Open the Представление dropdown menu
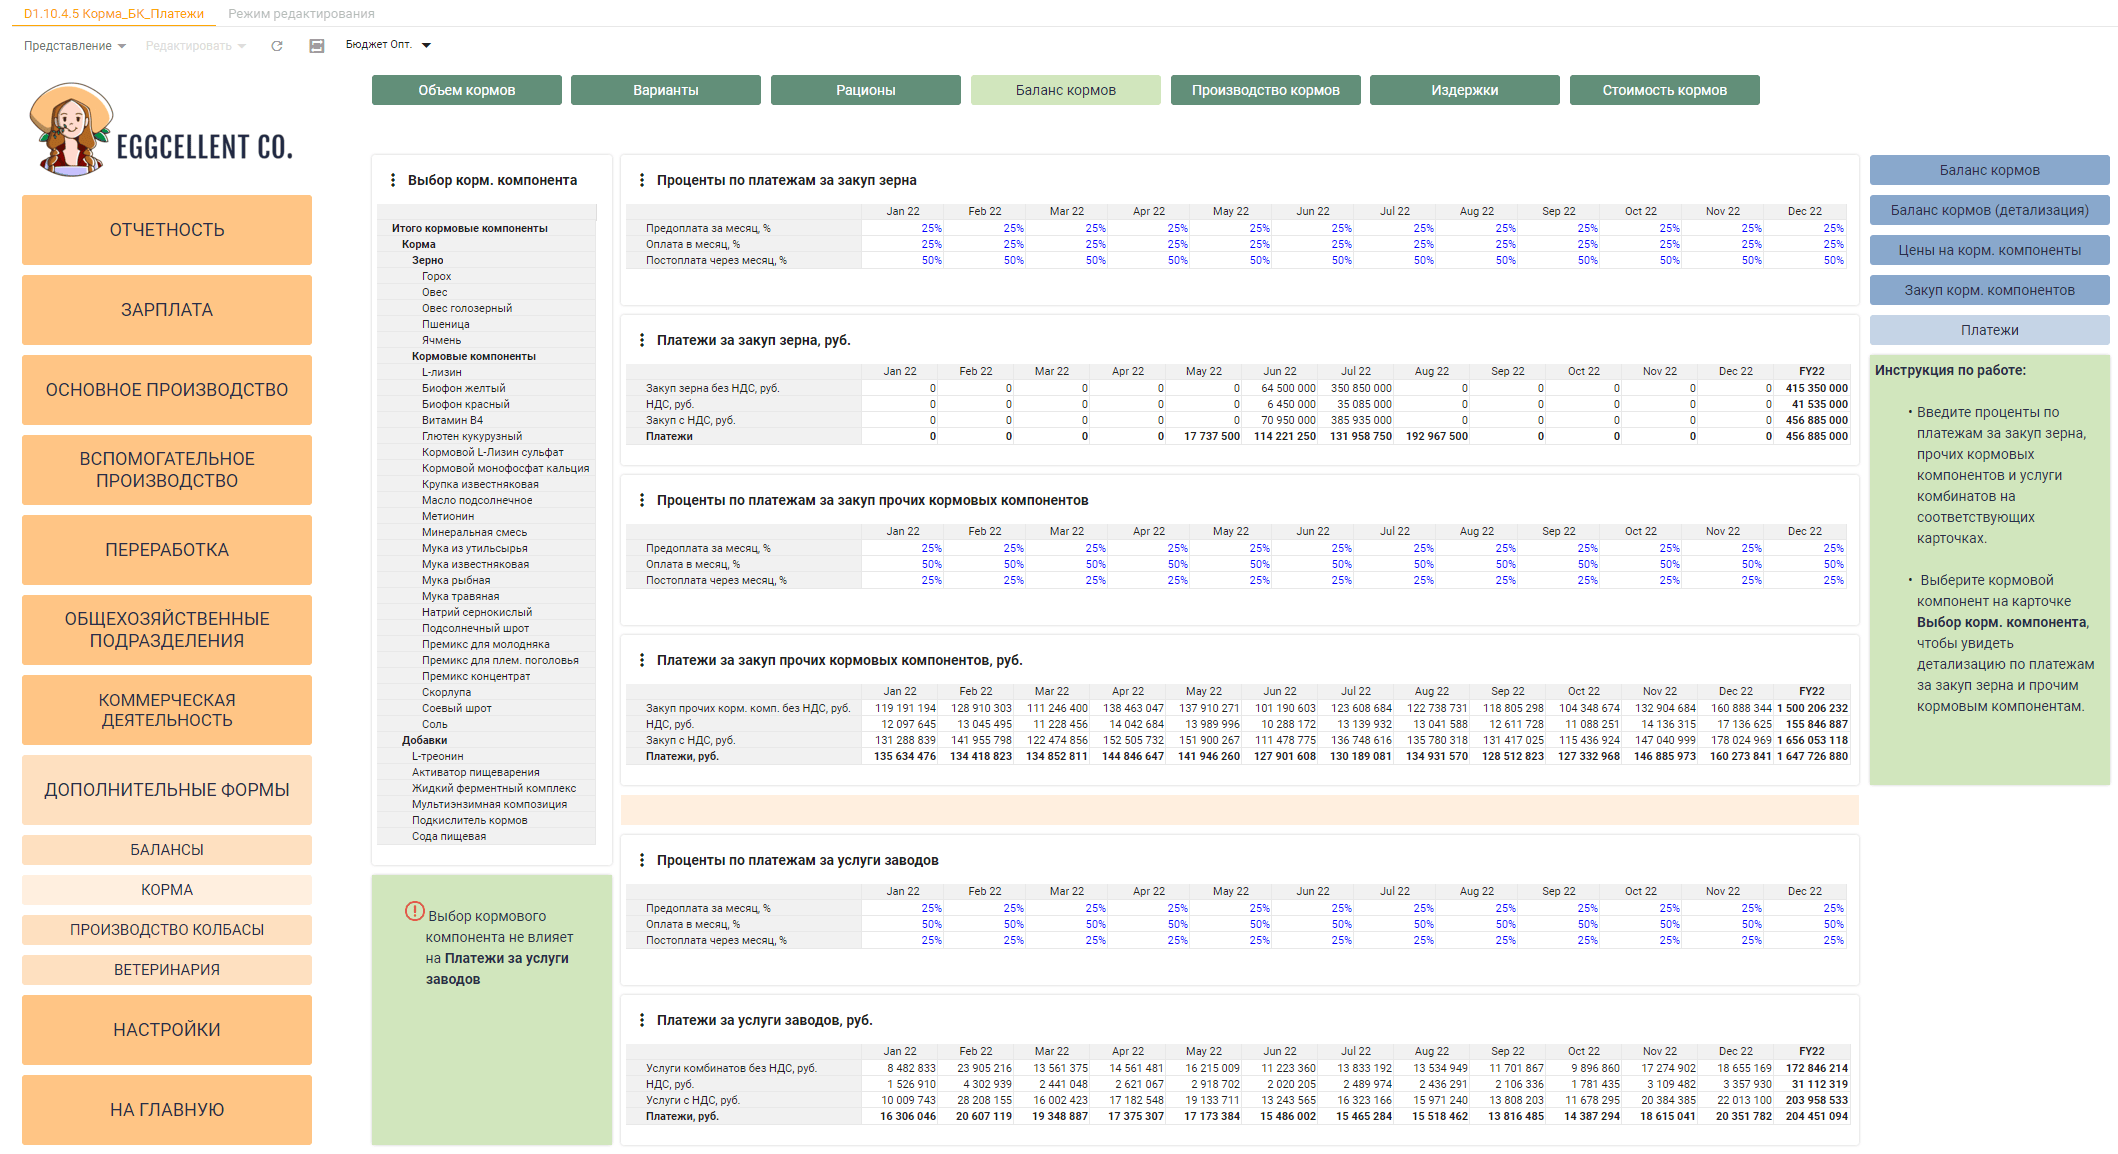Screen dimensions: 2118x1154 coord(75,46)
